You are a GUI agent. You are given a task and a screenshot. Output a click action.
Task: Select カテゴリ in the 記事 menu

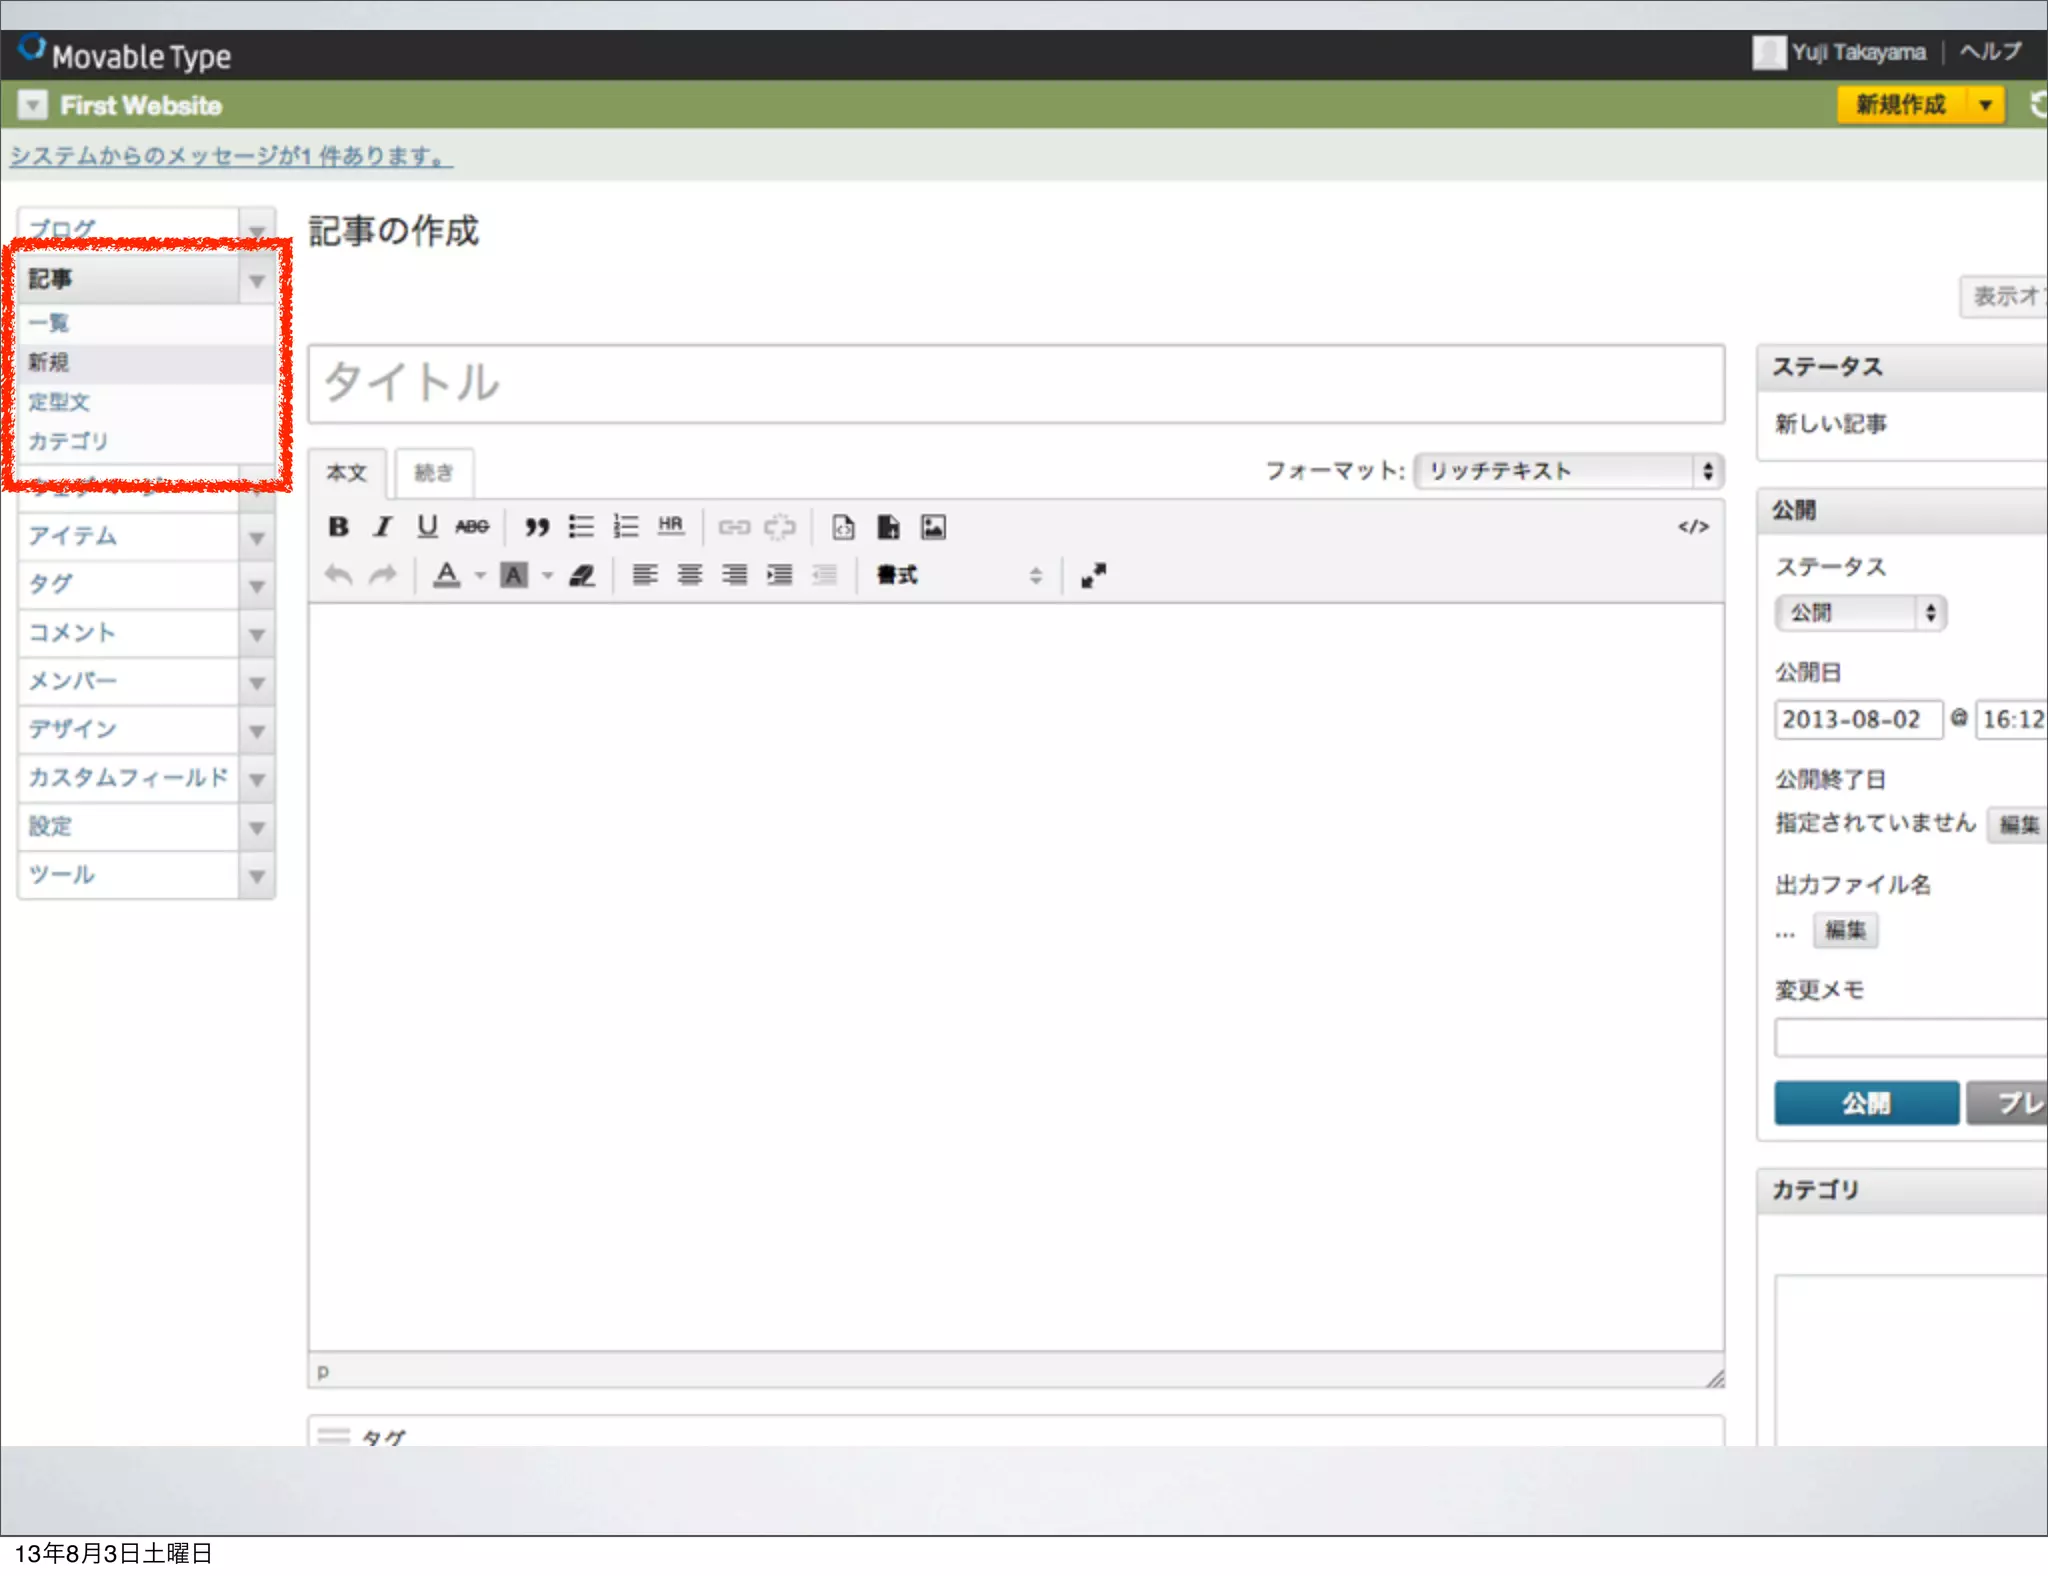coord(68,441)
